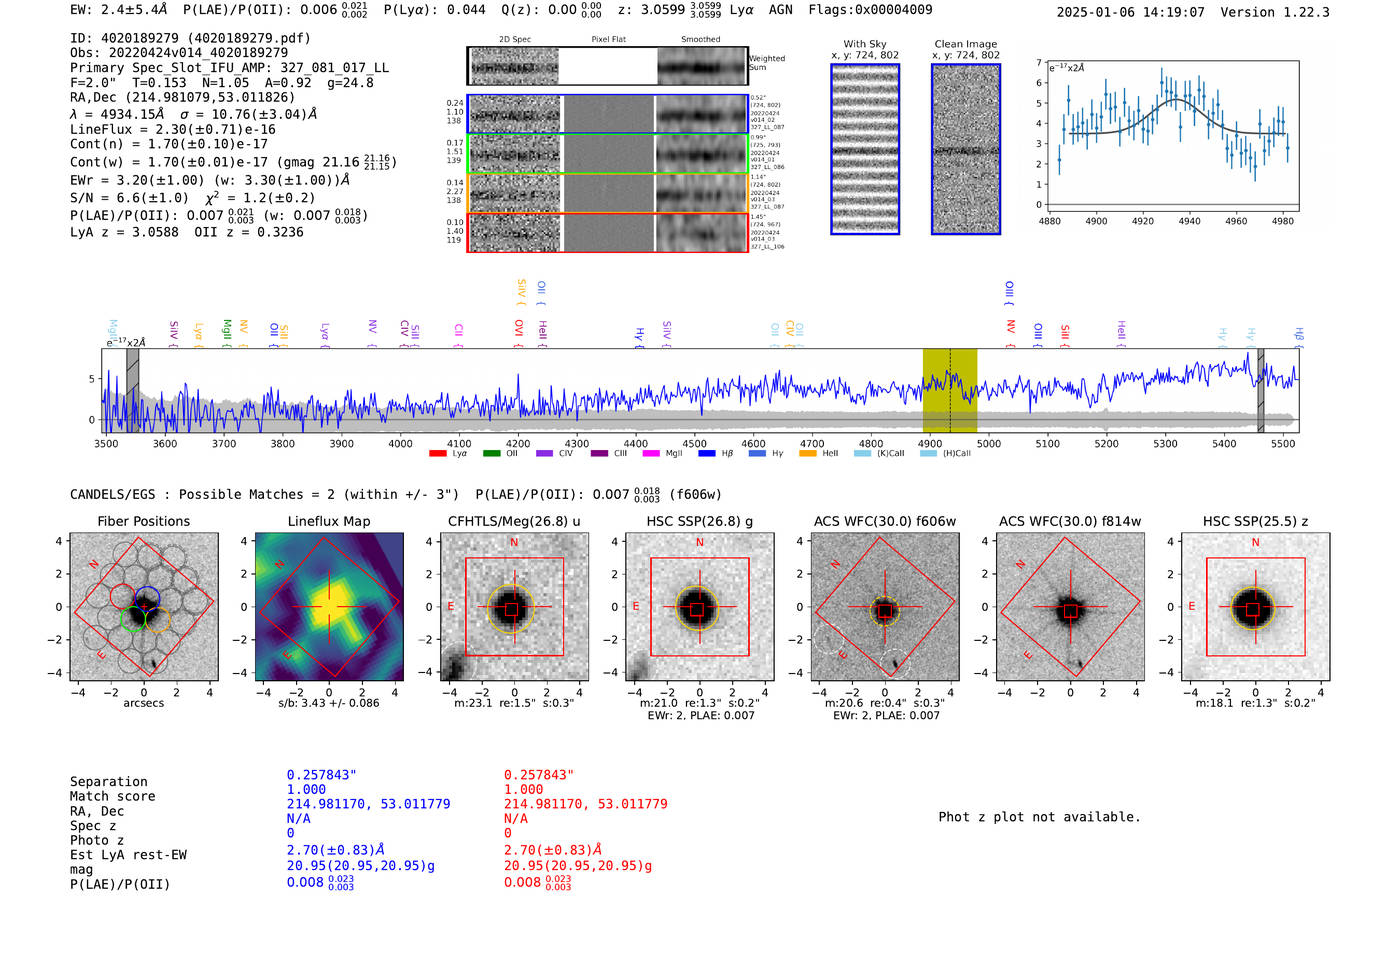Click the HeII orange legend swatch
Viewport: 1400px width, 953px height.
point(808,453)
